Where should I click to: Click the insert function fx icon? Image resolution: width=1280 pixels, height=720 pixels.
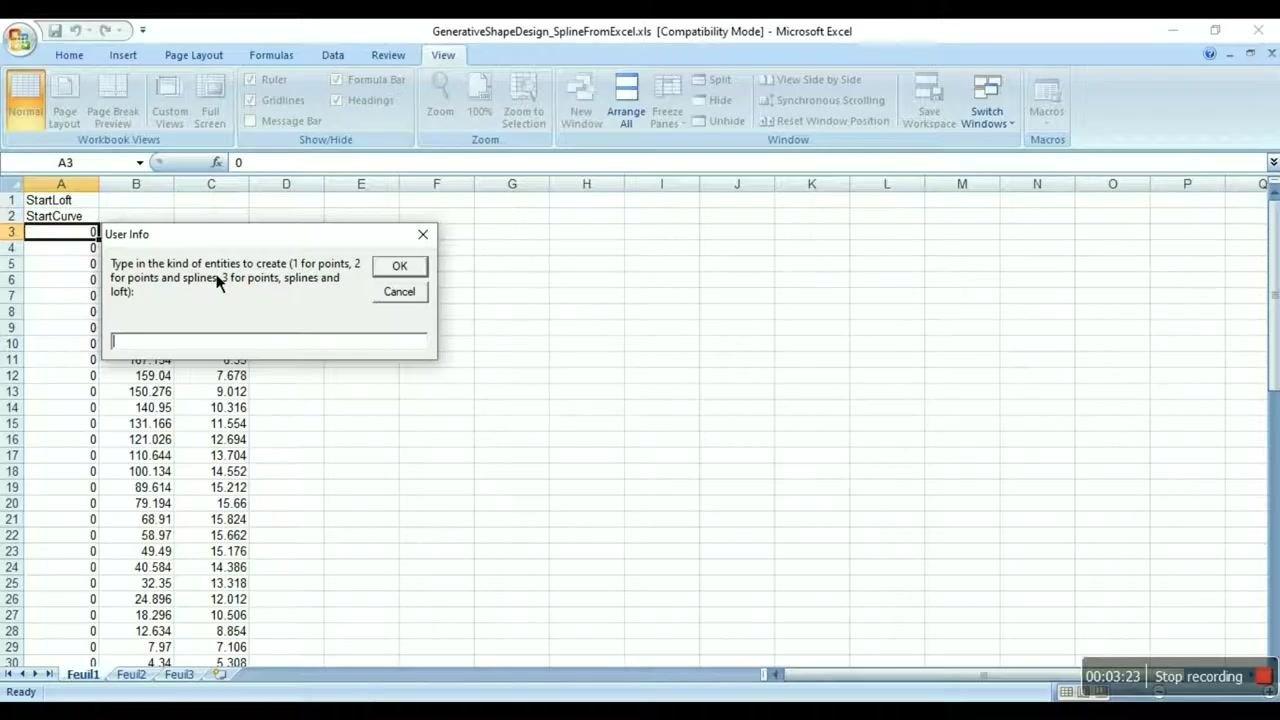[217, 162]
